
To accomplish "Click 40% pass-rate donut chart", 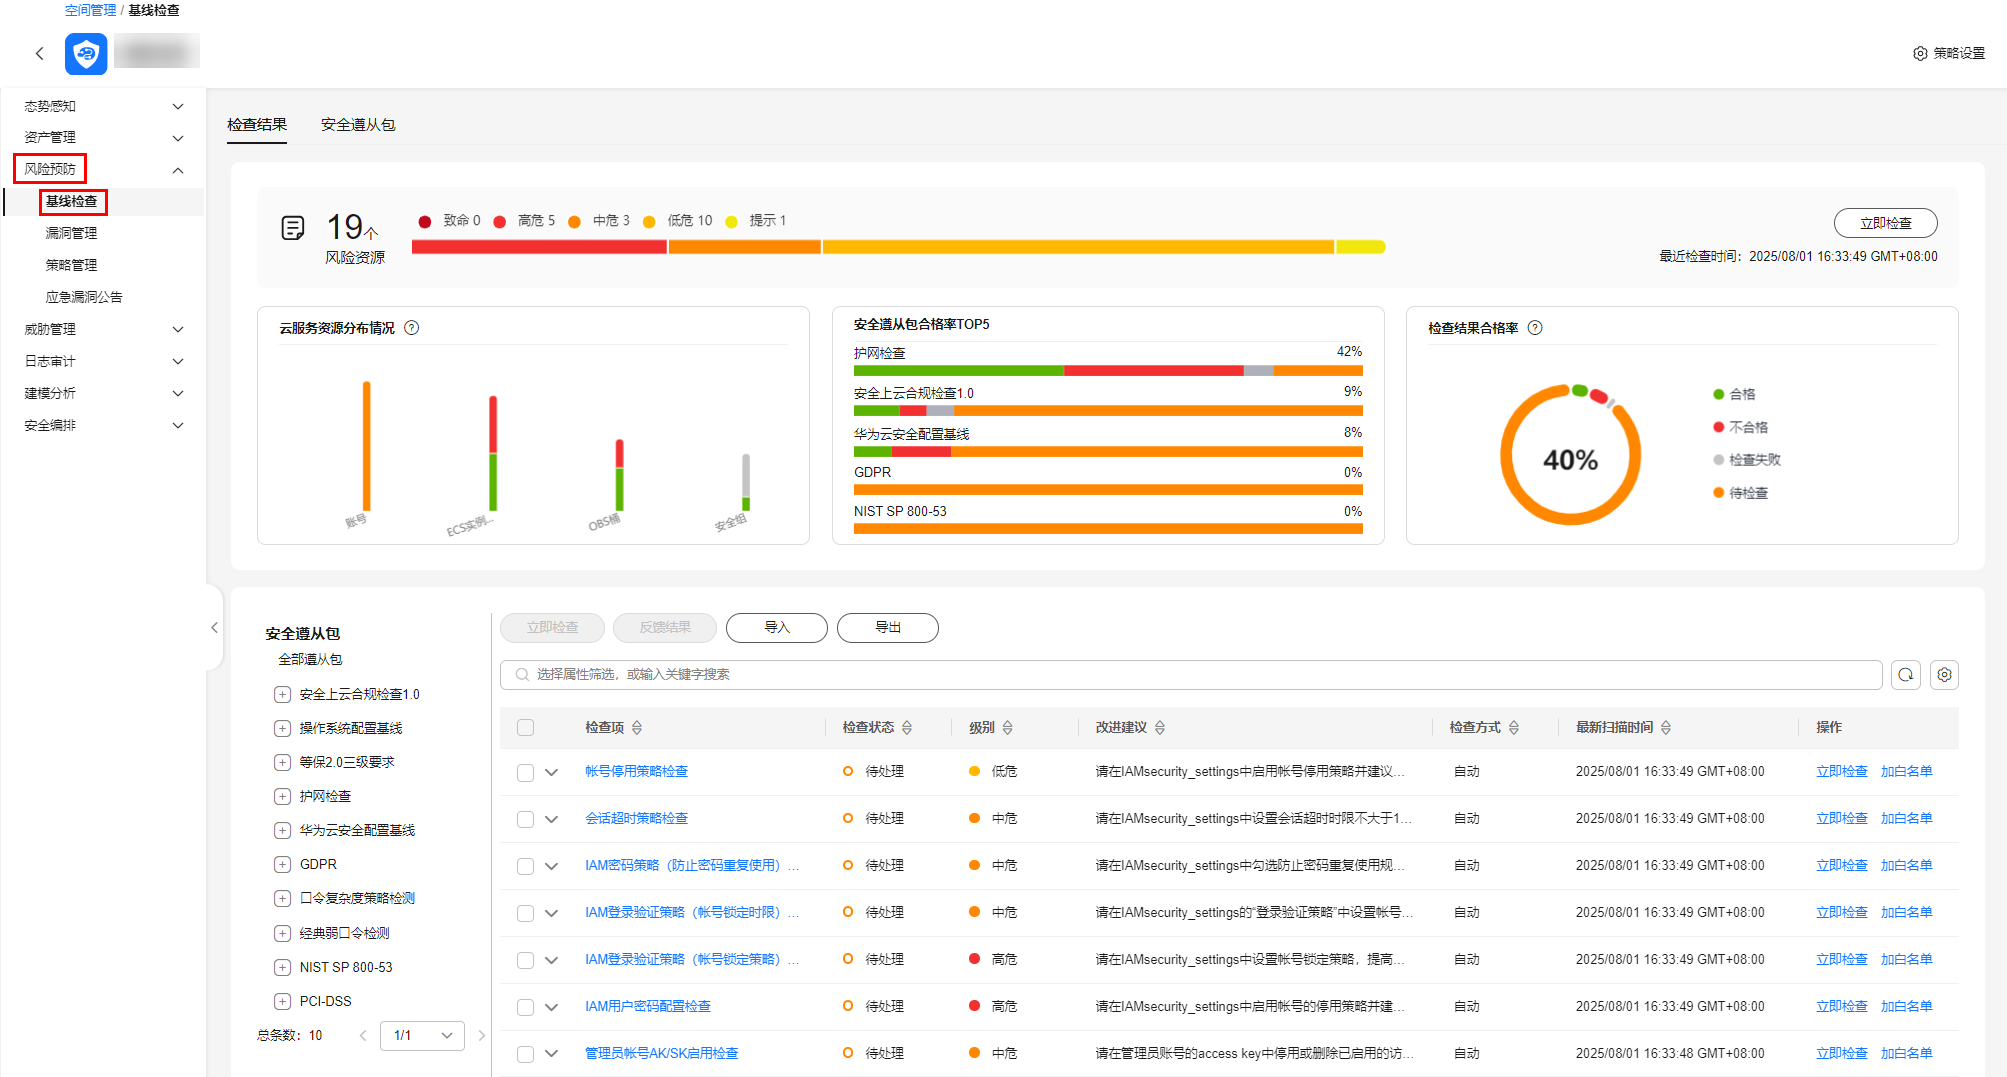I will (x=1570, y=455).
